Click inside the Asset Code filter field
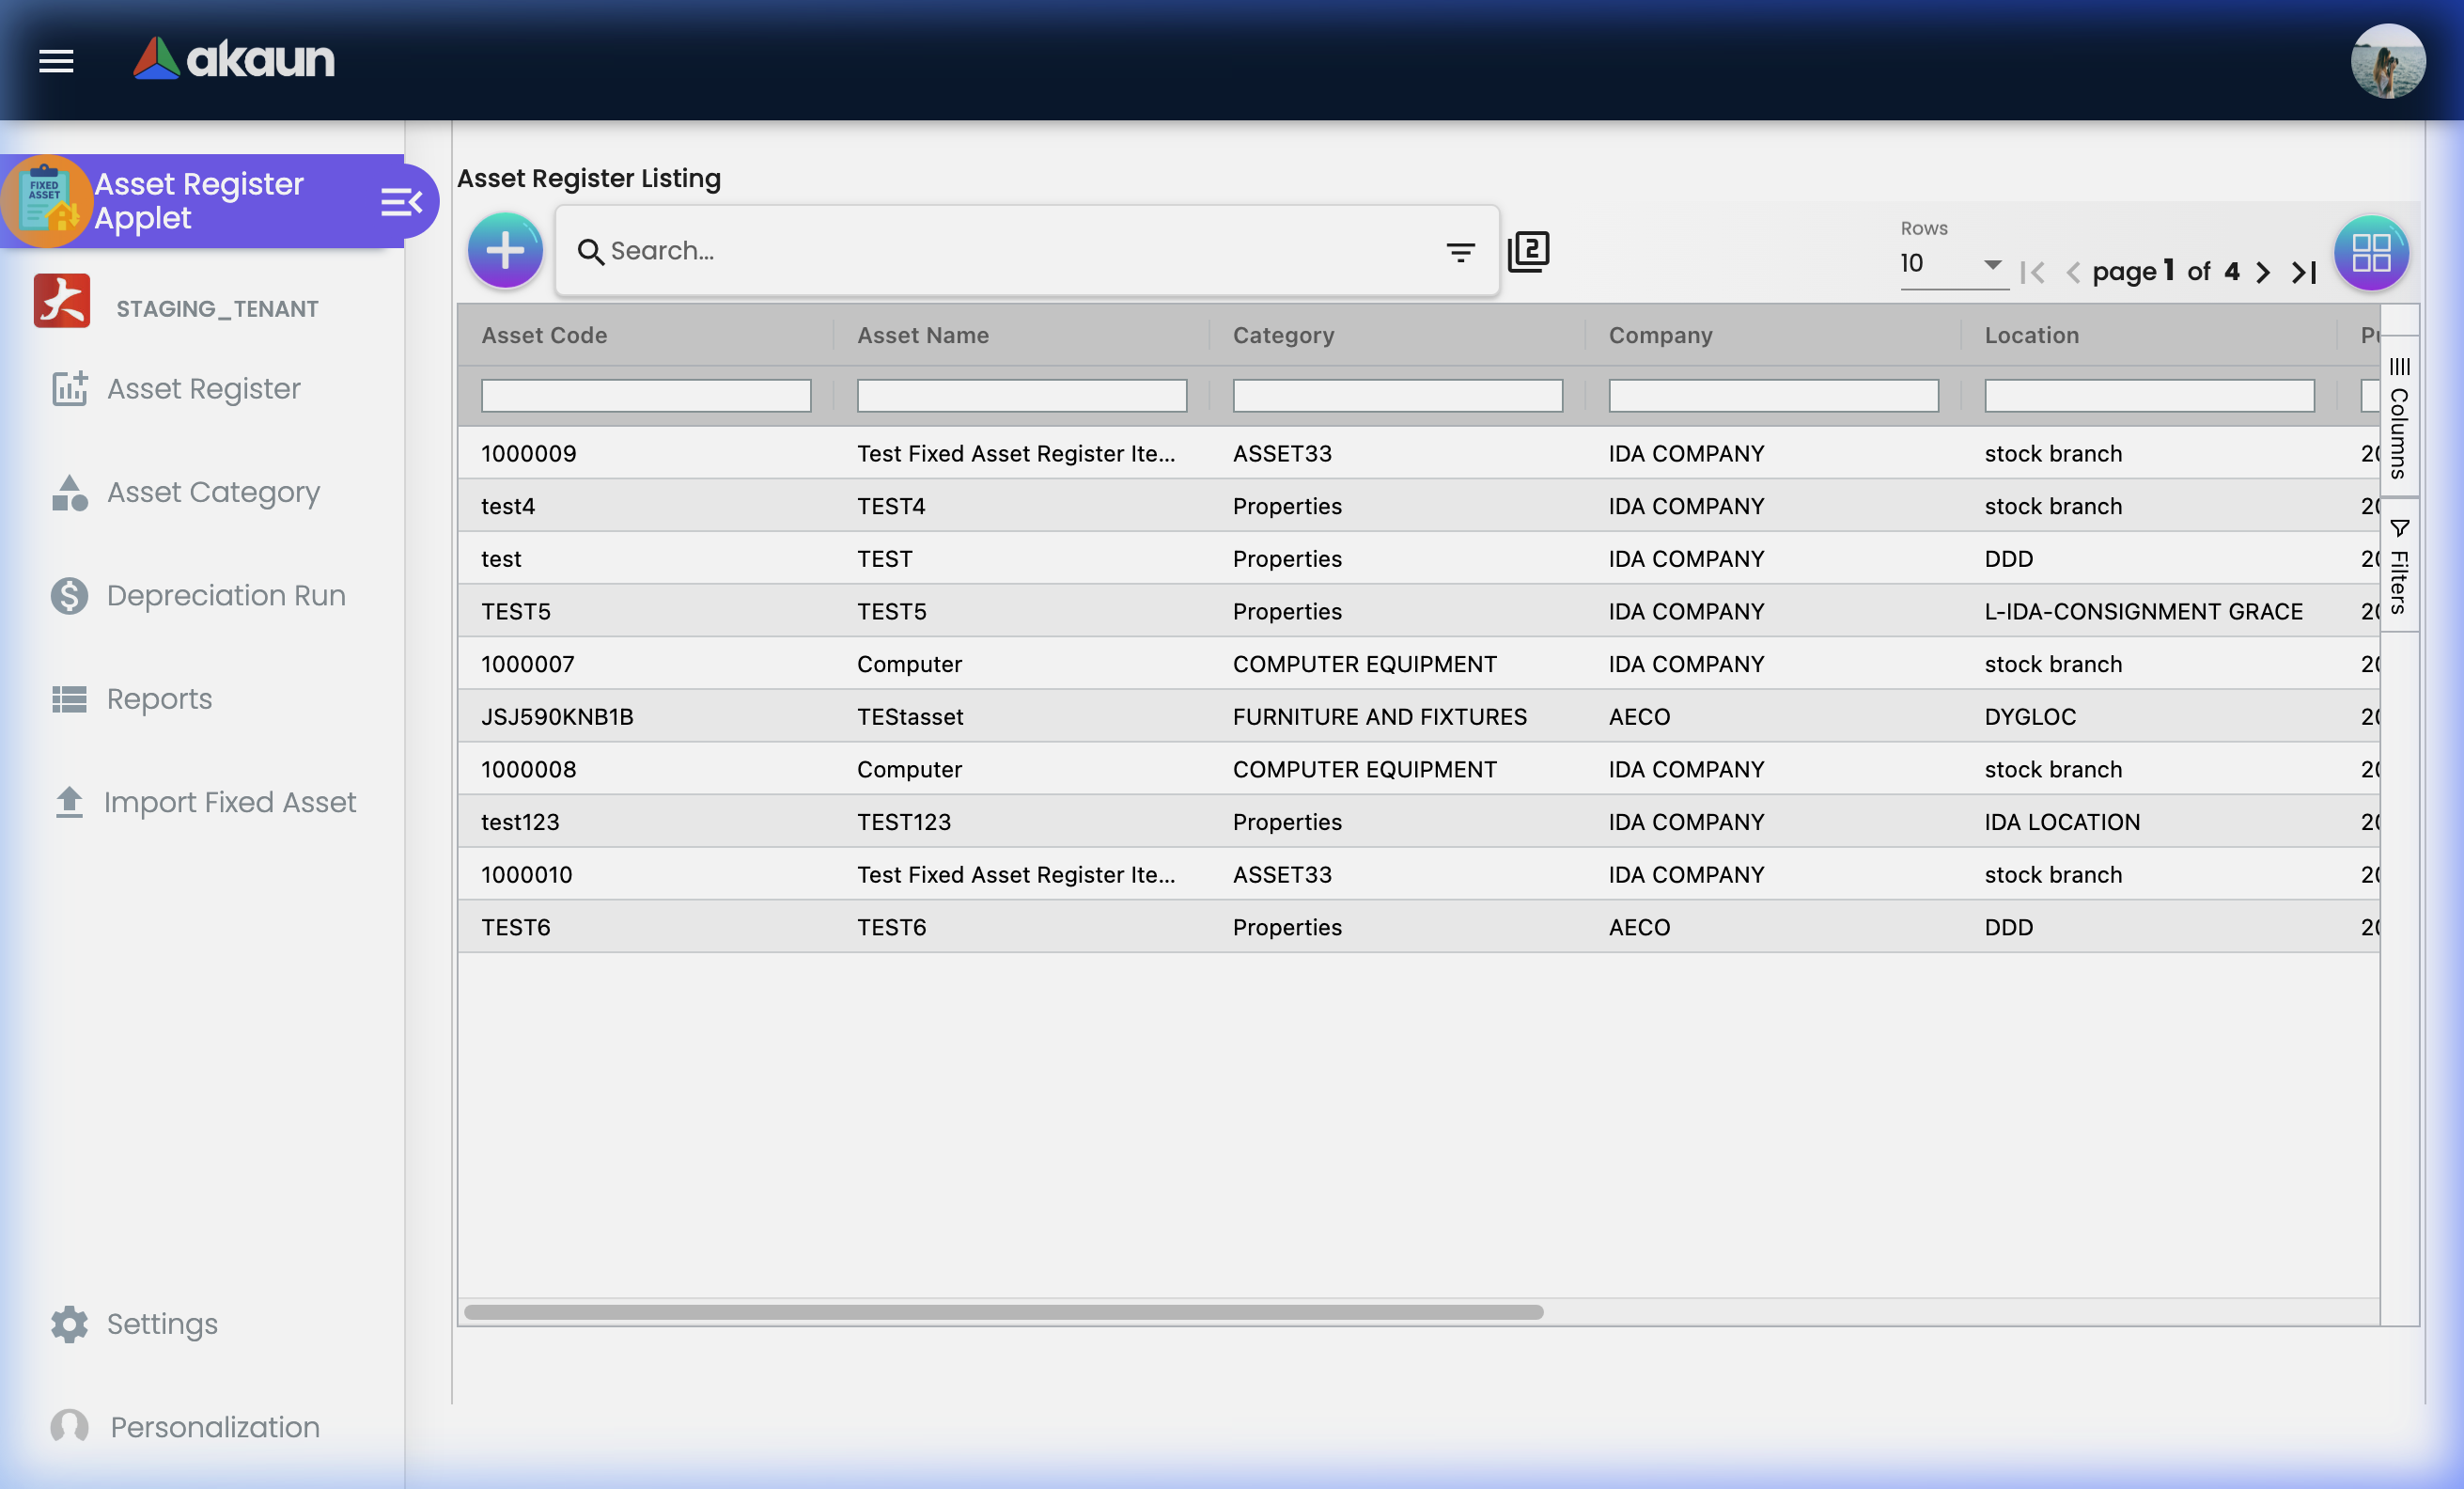This screenshot has height=1489, width=2464. (x=645, y=396)
